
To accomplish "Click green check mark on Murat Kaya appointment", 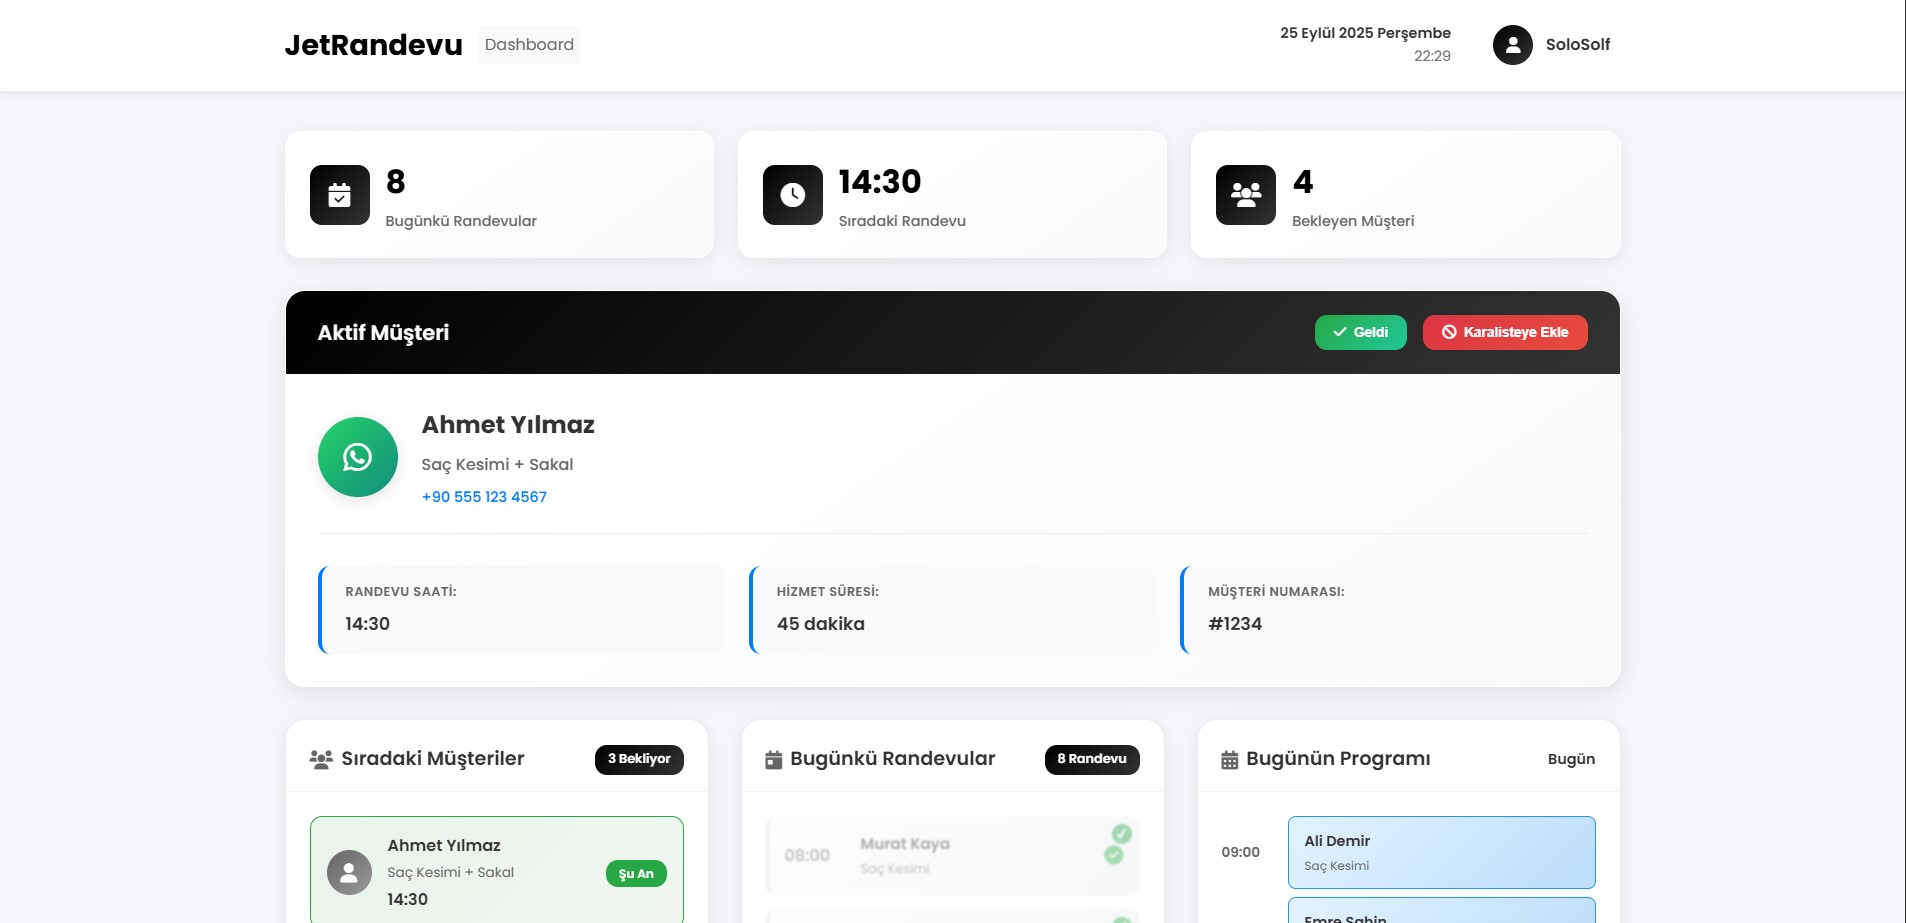I will coord(1113,854).
